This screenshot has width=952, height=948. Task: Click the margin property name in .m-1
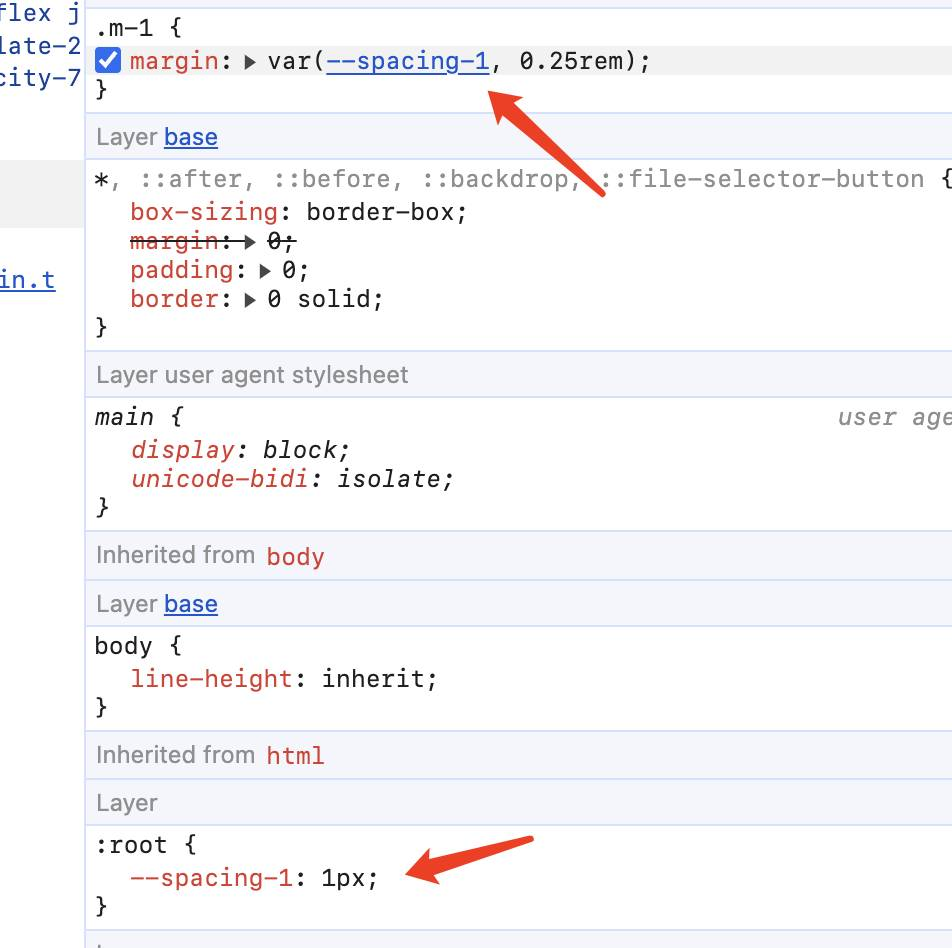(174, 61)
